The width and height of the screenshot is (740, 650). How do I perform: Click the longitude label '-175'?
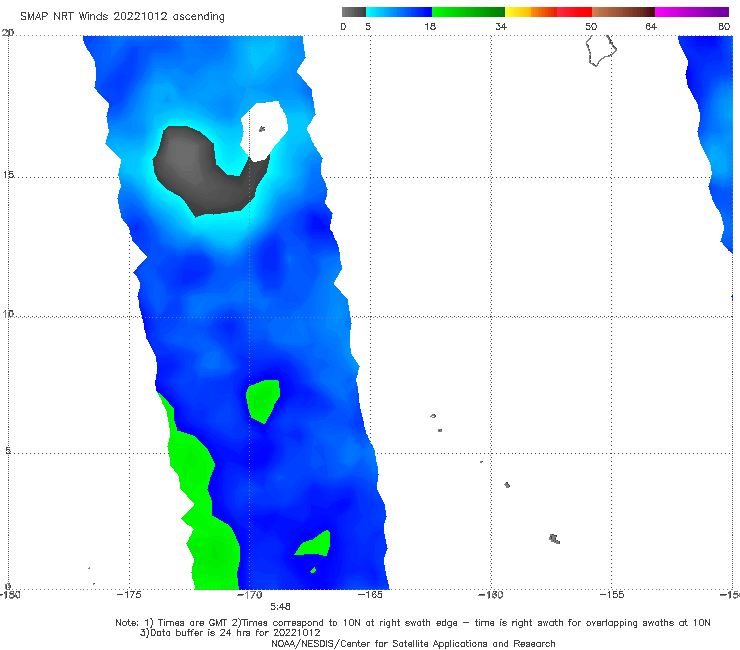point(129,595)
